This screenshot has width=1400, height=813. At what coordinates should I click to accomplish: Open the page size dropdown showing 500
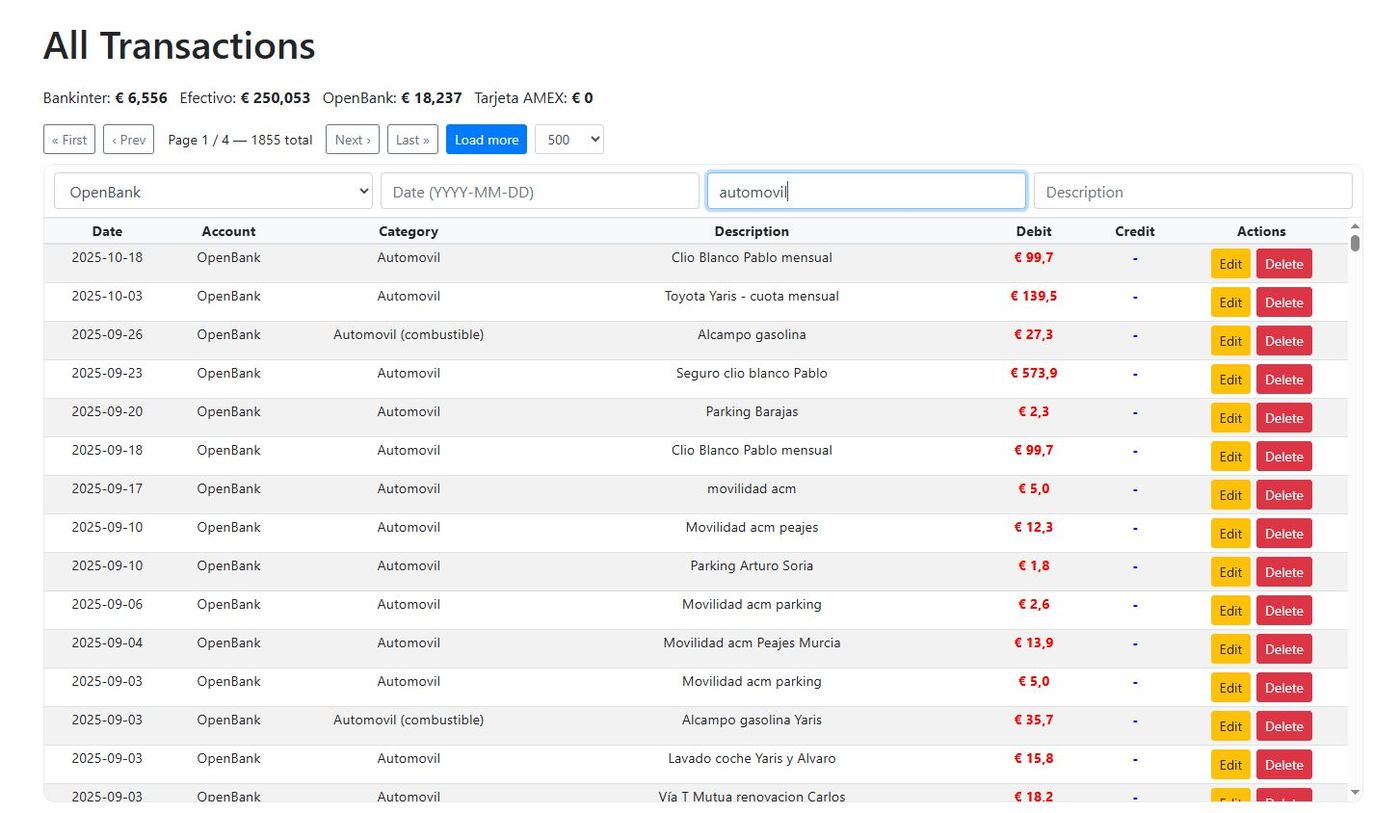tap(569, 139)
